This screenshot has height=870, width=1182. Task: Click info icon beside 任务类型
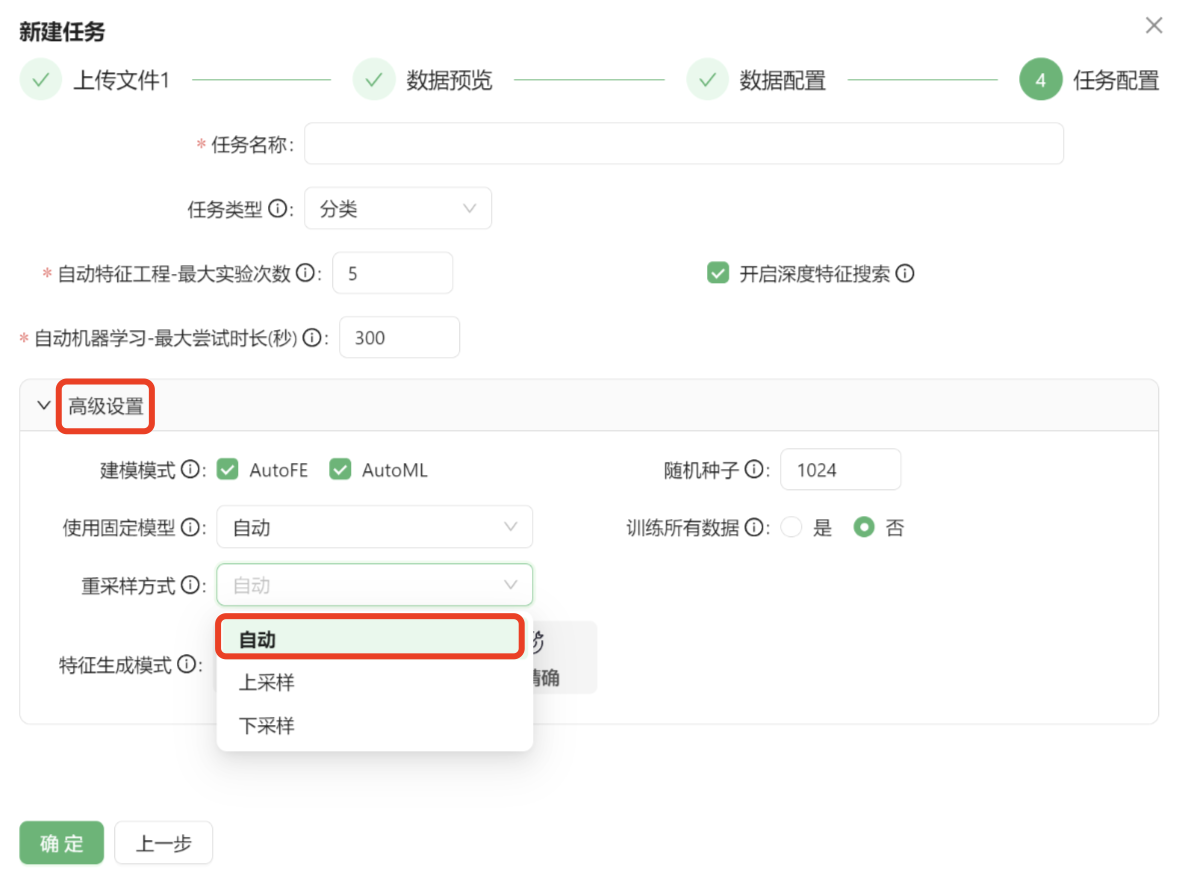coord(278,209)
